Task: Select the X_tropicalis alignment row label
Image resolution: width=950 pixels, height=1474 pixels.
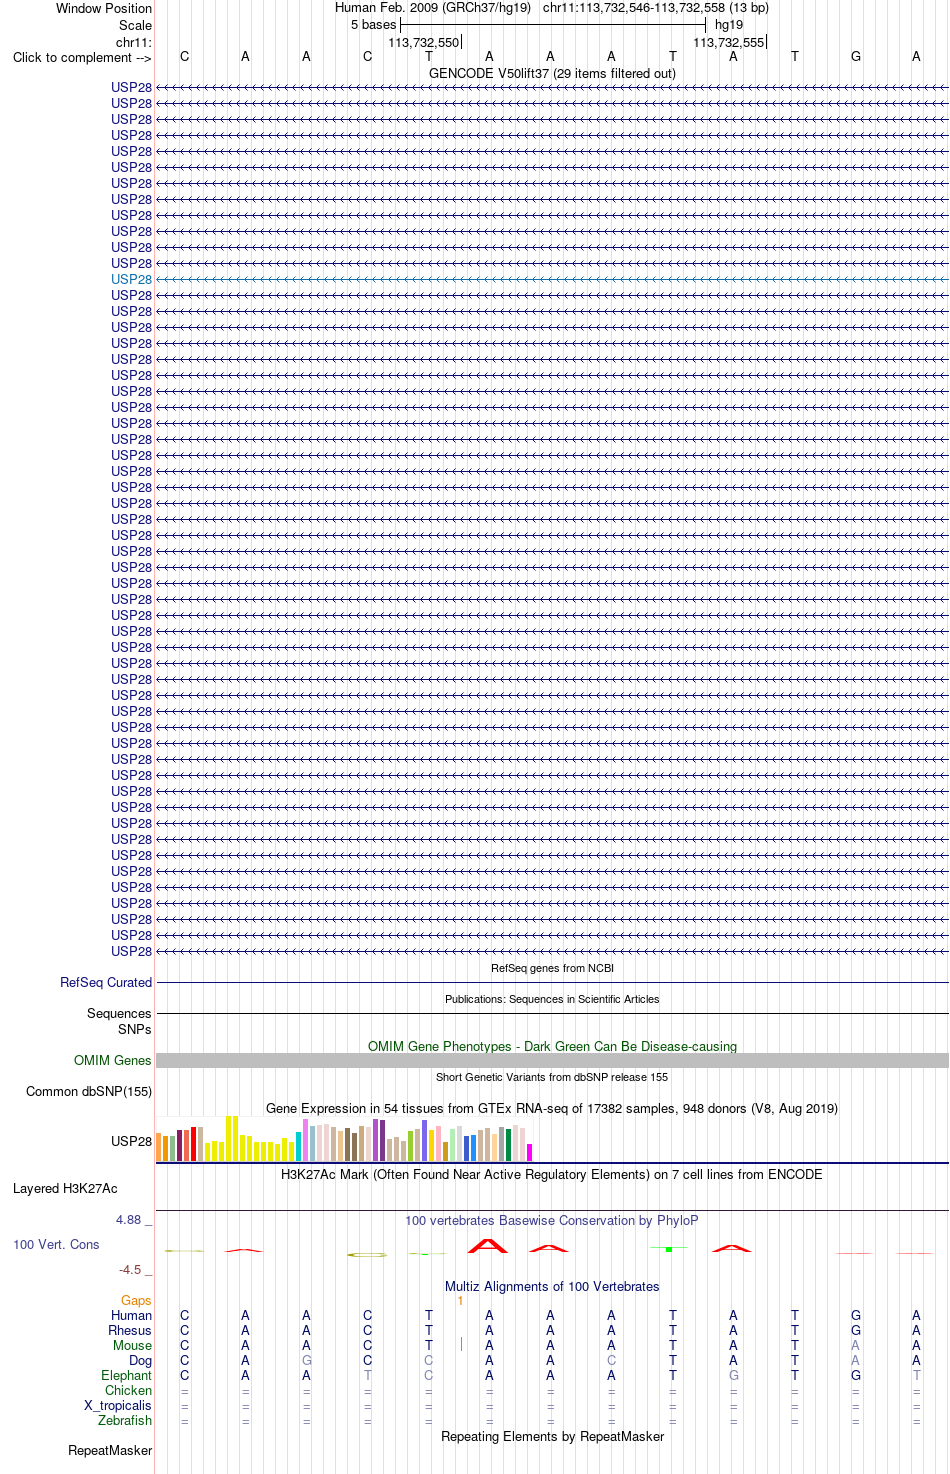Action: [118, 1405]
